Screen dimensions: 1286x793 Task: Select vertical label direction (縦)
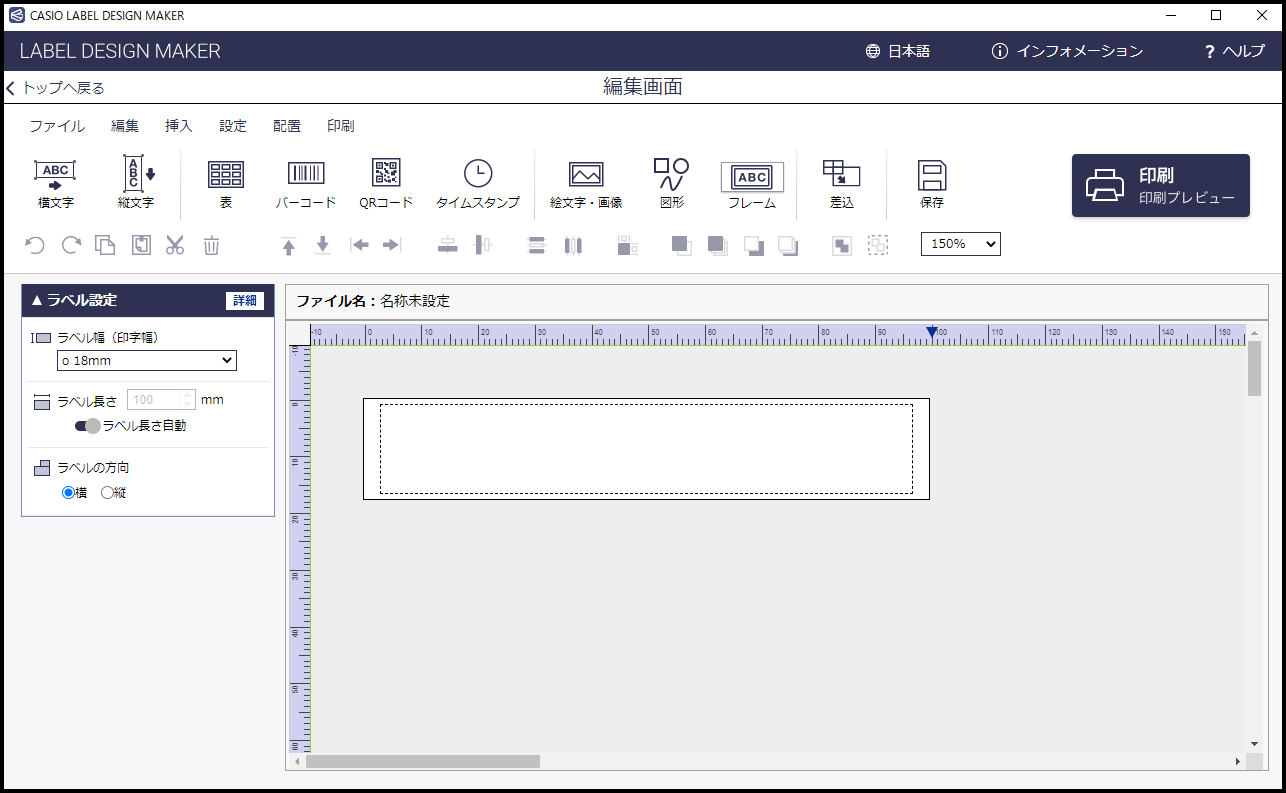[x=107, y=492]
